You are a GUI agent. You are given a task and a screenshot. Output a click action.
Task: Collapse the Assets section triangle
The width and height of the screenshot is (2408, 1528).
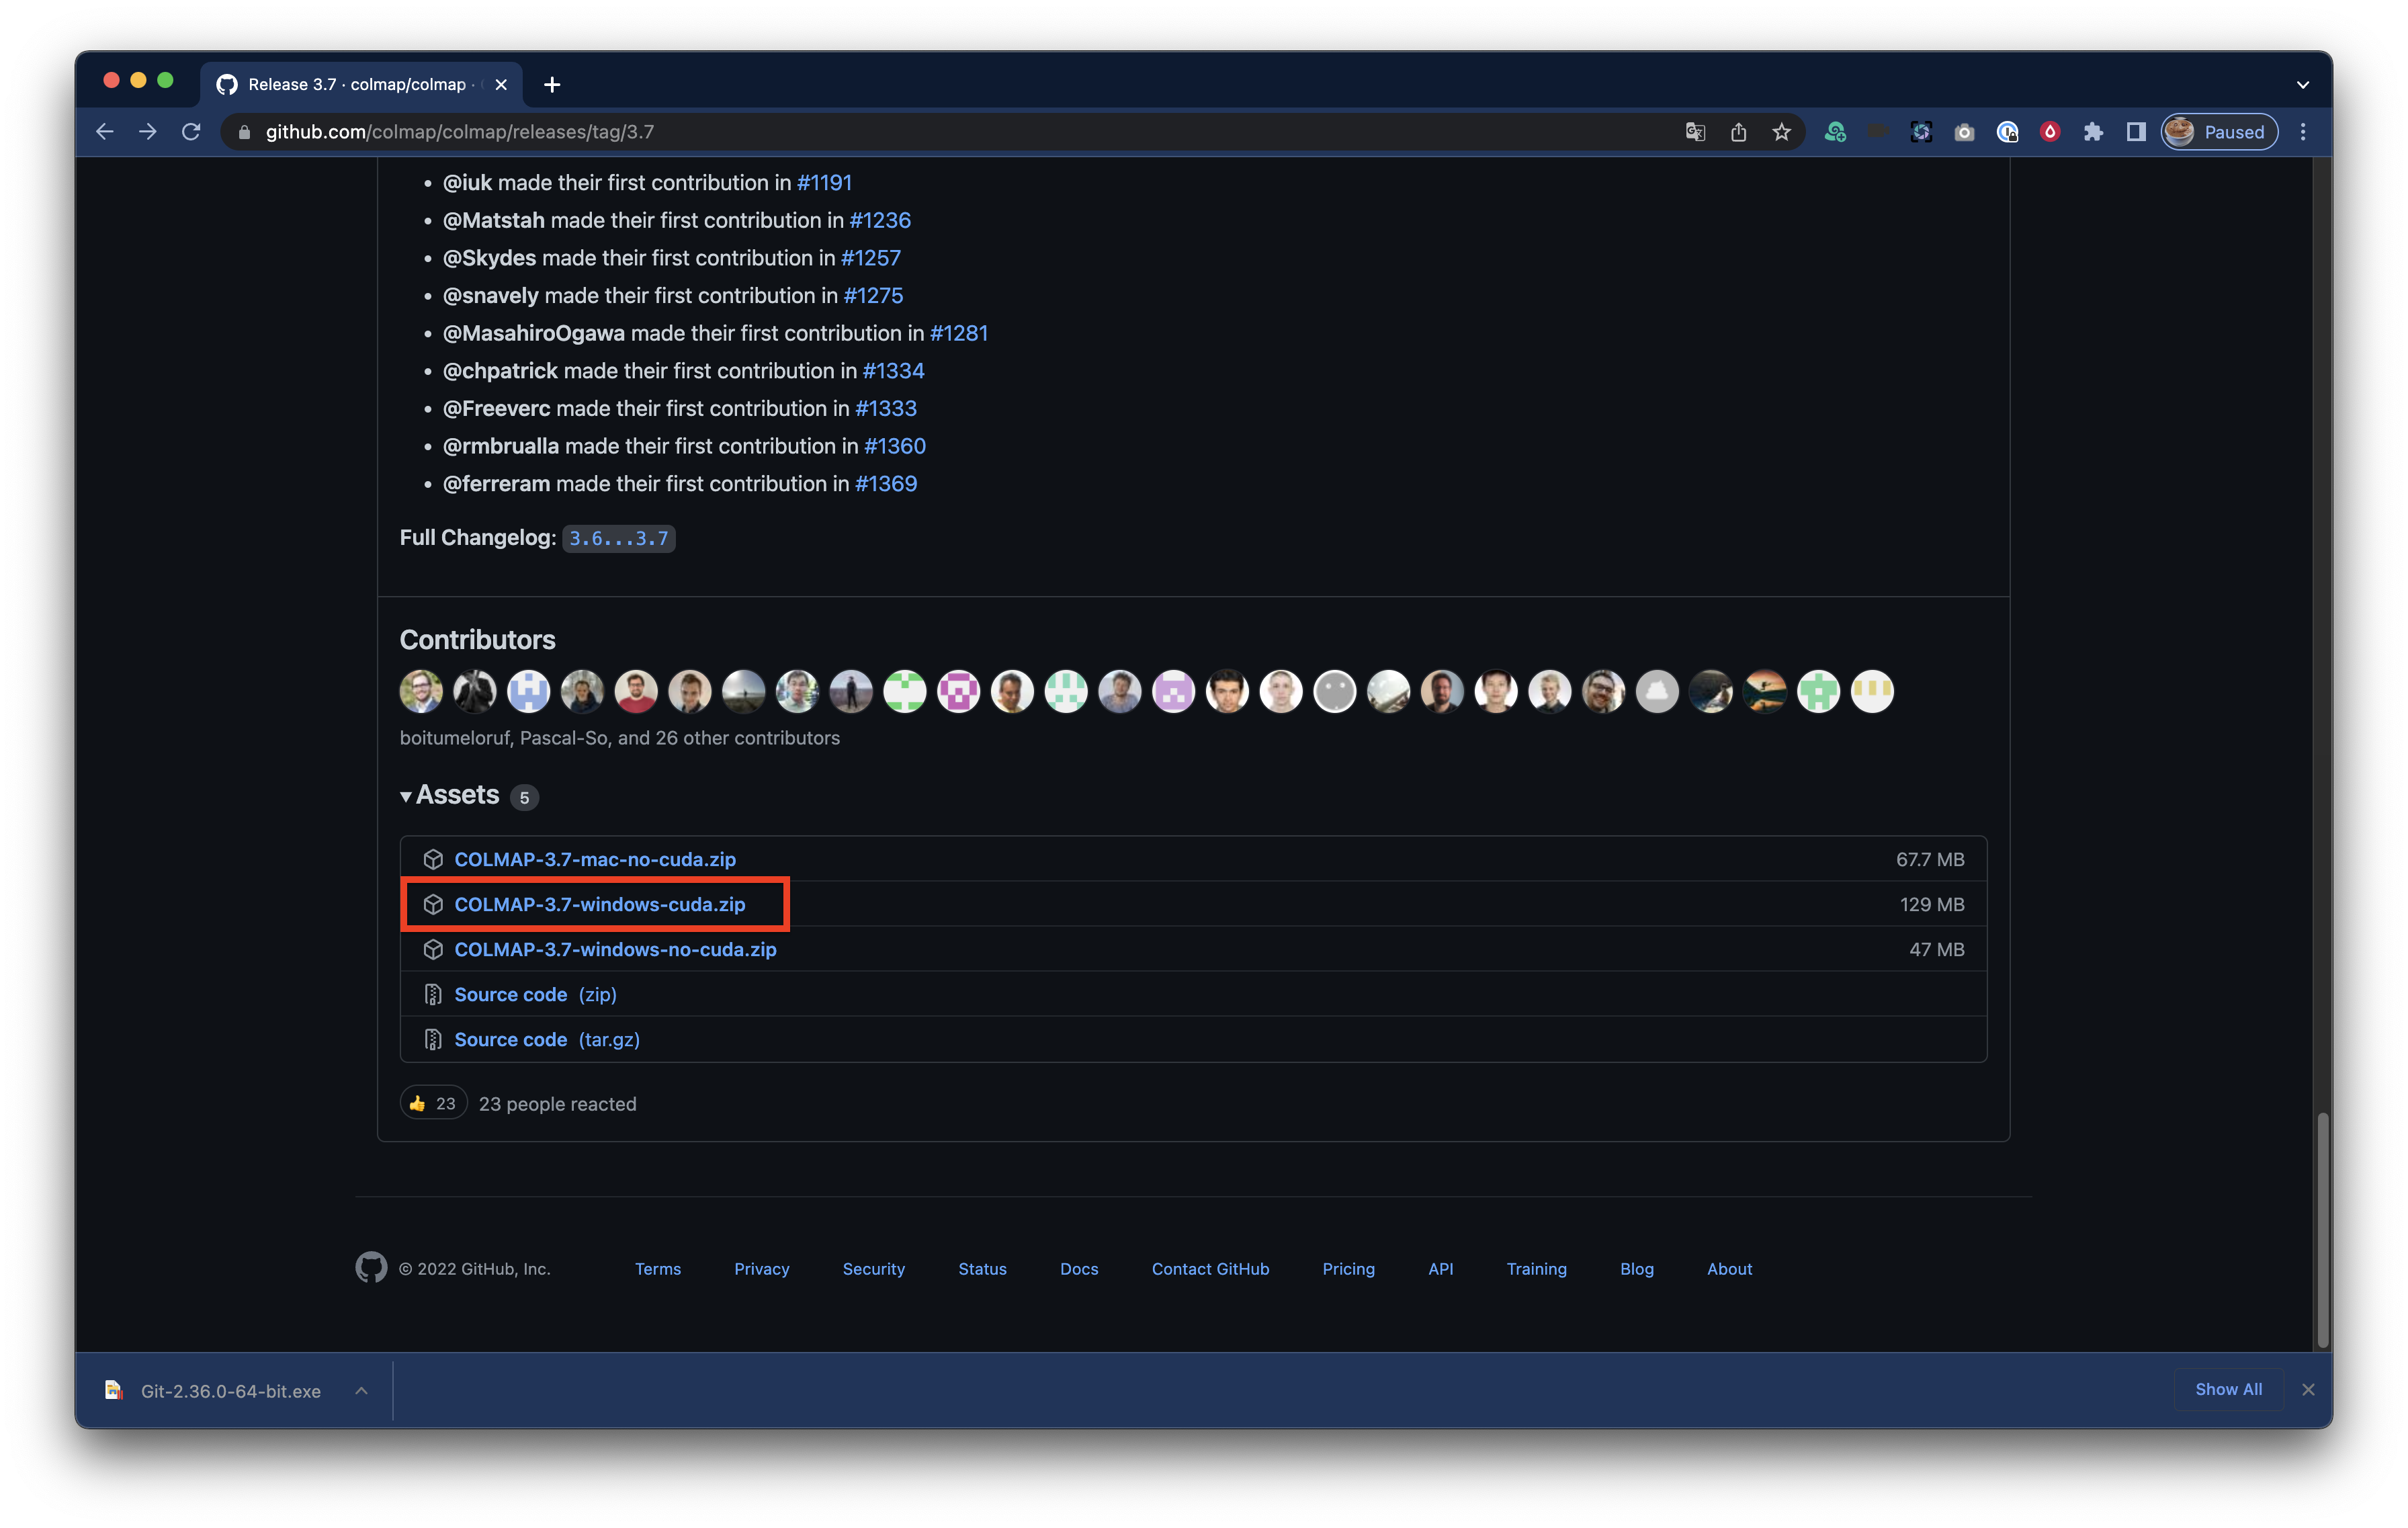tap(406, 796)
